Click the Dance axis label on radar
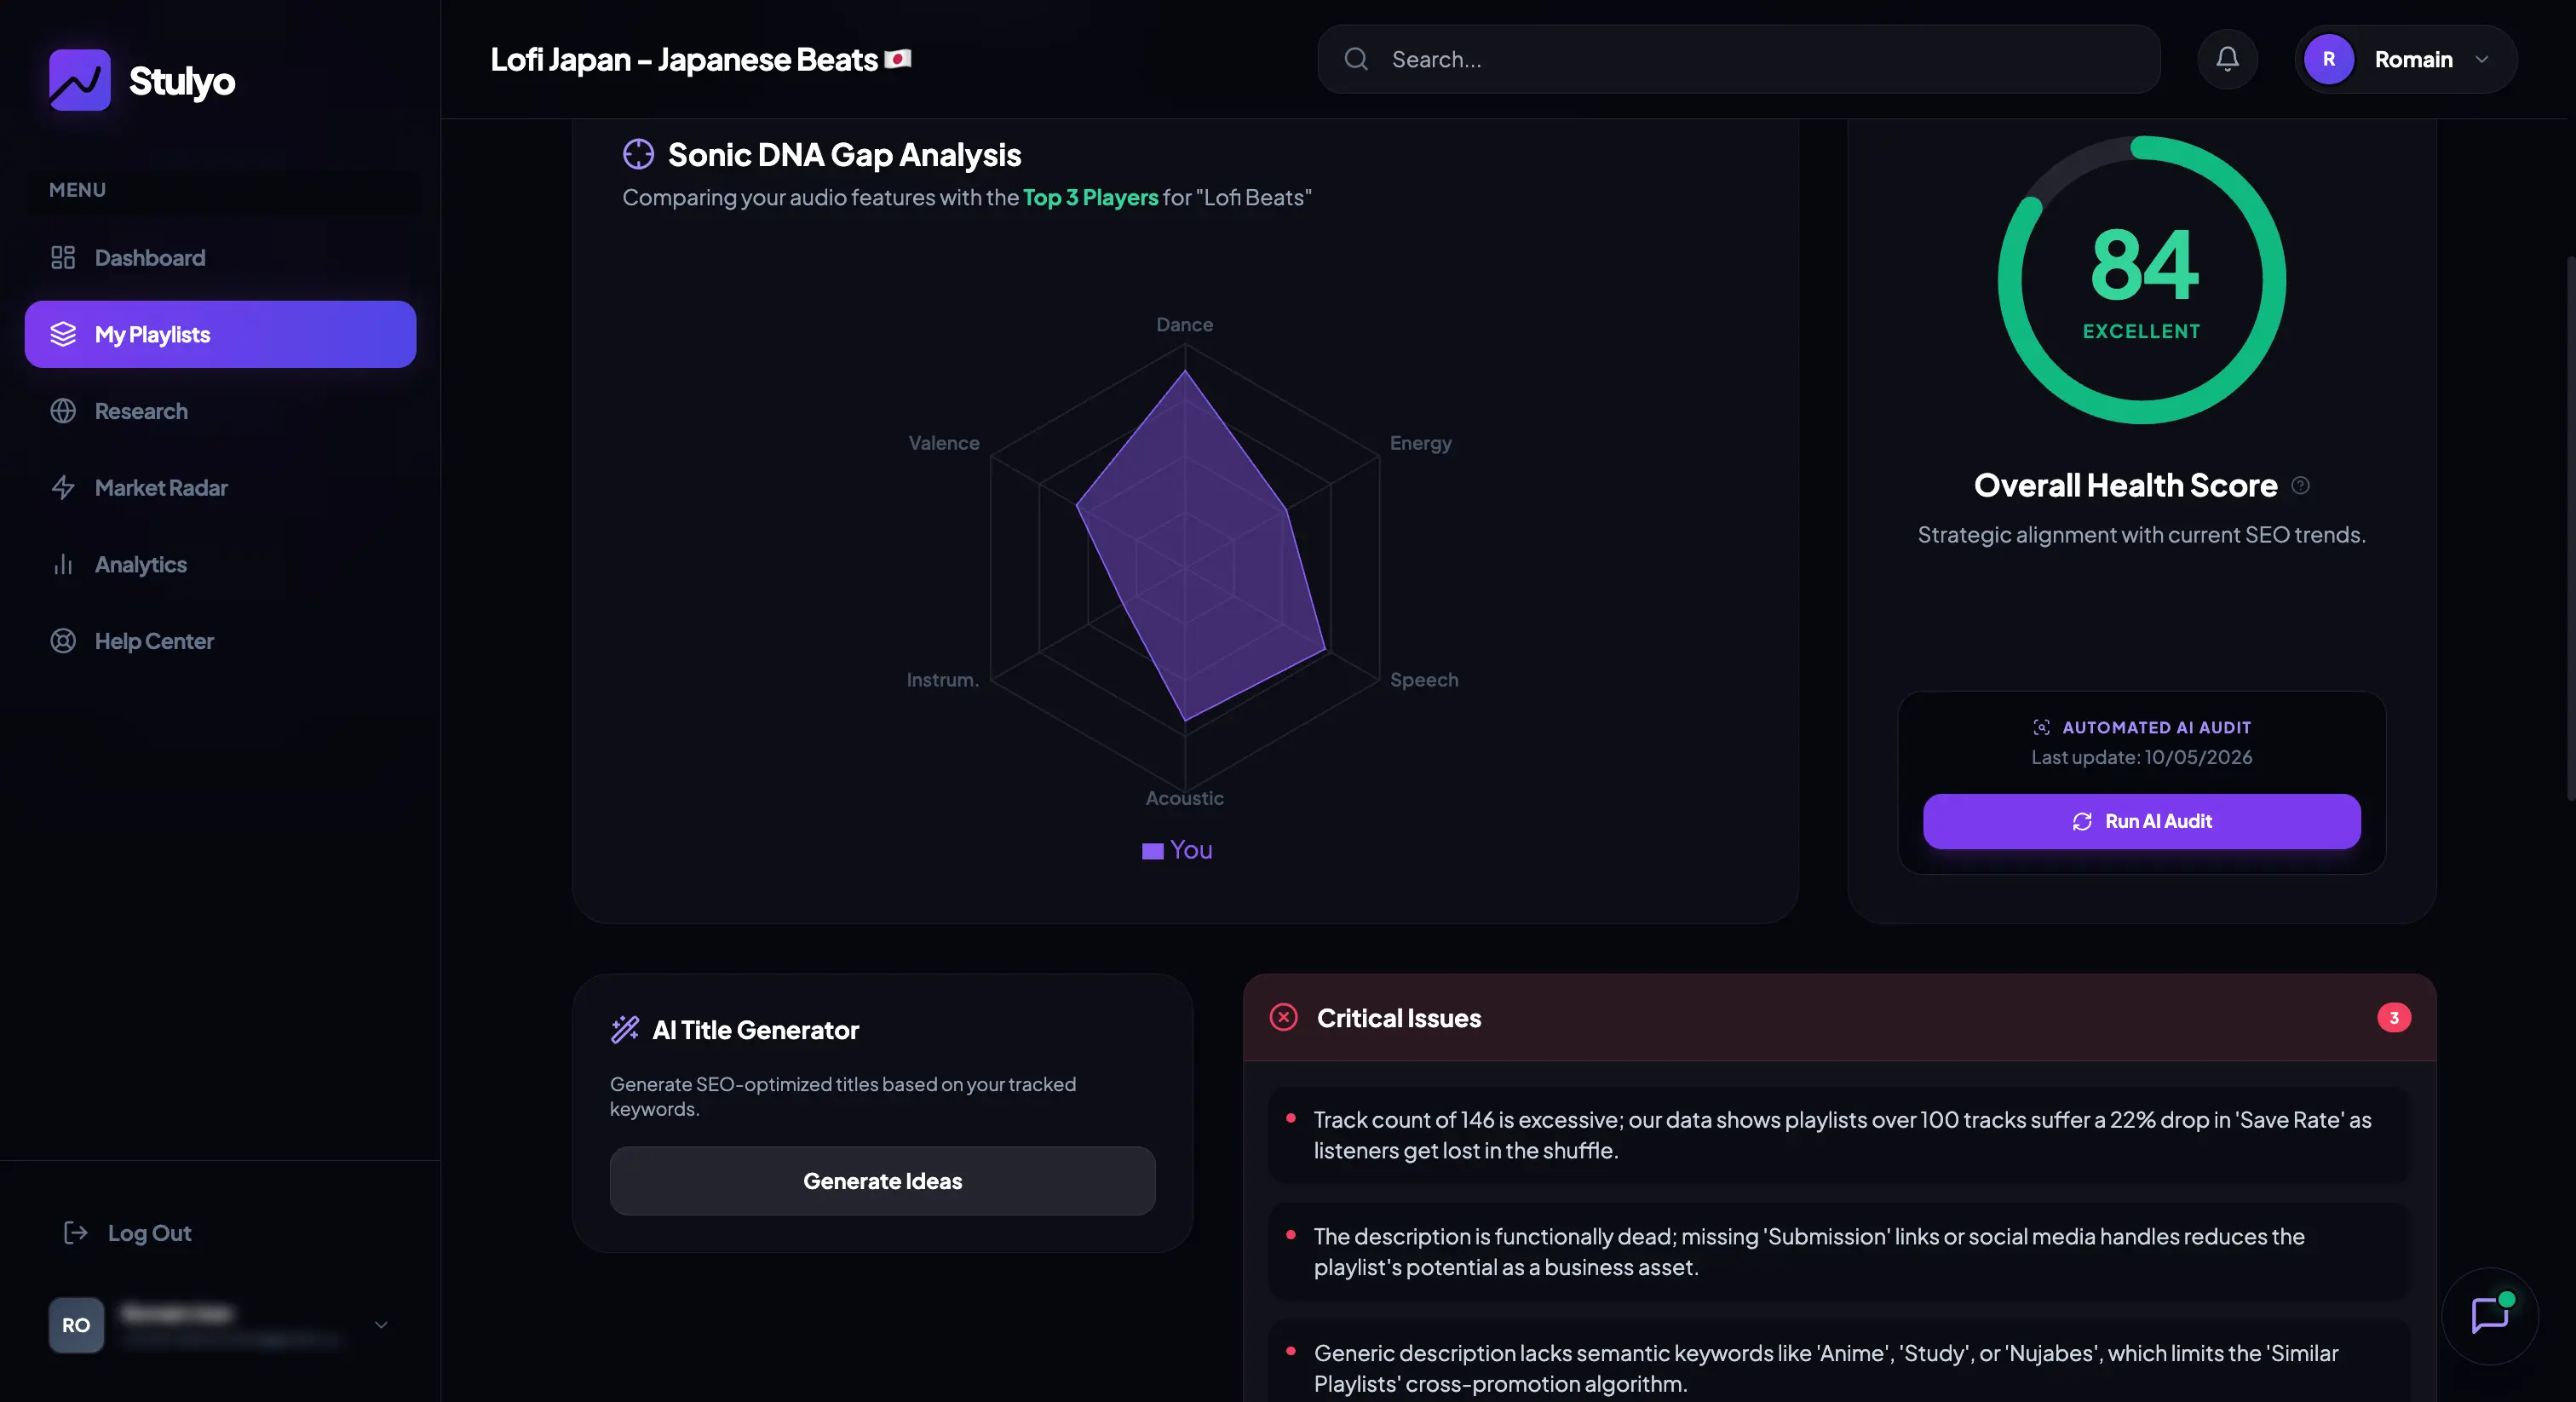 1184,324
